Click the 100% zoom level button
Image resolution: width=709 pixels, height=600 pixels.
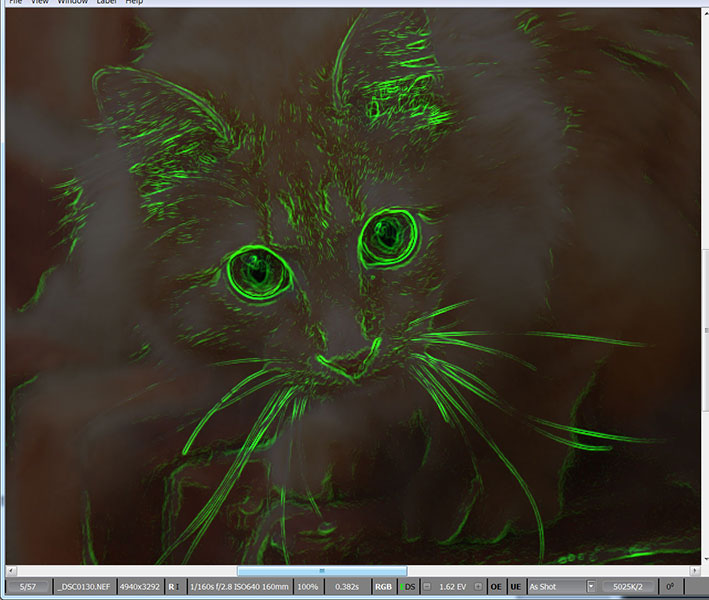tap(308, 586)
